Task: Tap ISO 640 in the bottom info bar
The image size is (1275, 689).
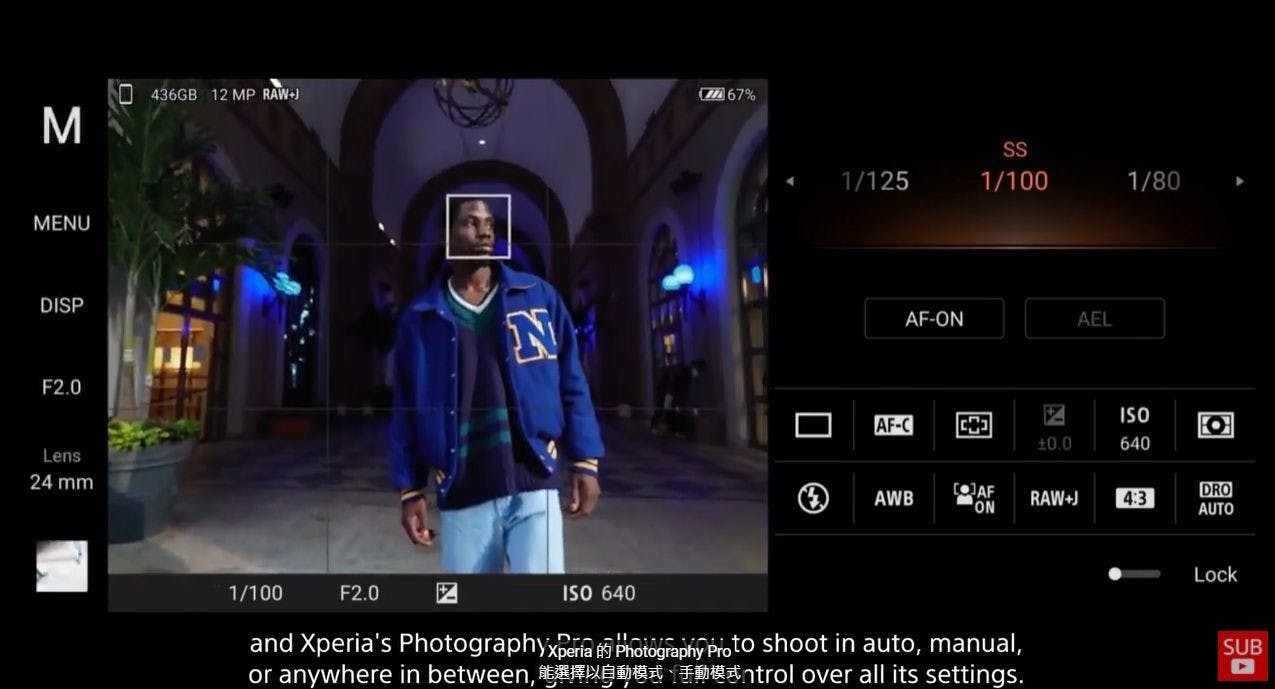Action: 598,593
